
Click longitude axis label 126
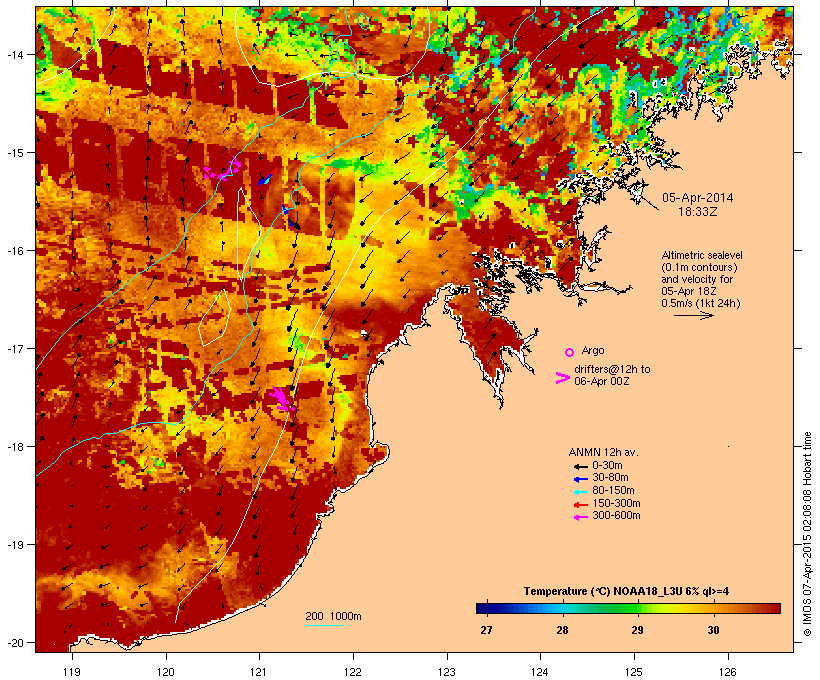pyautogui.click(x=727, y=672)
